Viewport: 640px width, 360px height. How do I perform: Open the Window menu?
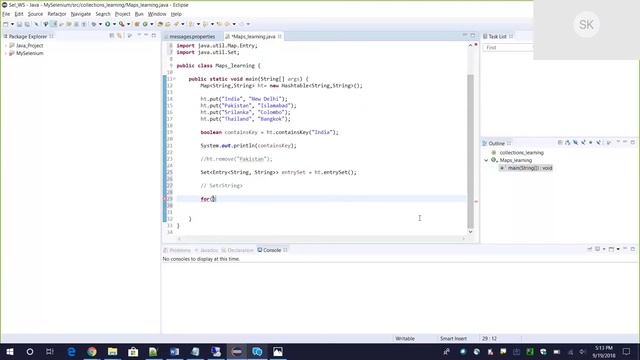[x=157, y=14]
